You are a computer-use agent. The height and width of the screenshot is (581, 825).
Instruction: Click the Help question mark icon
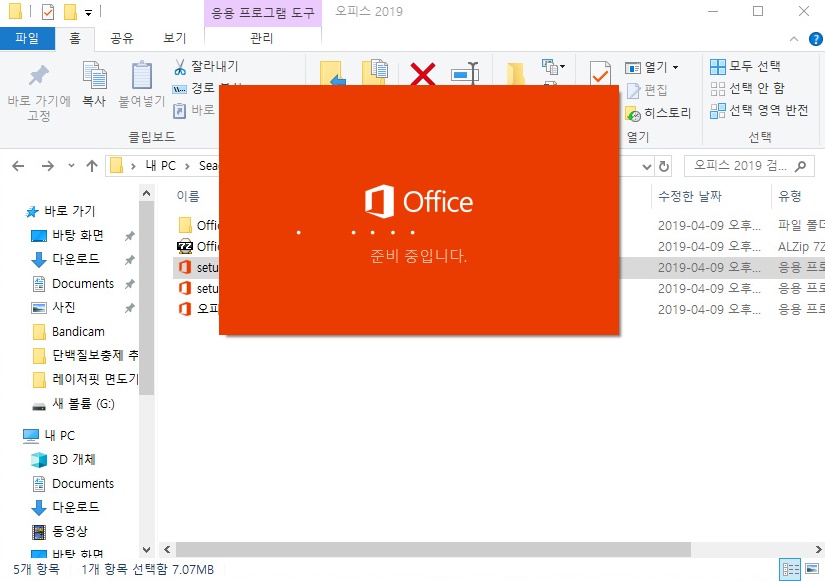pos(815,39)
